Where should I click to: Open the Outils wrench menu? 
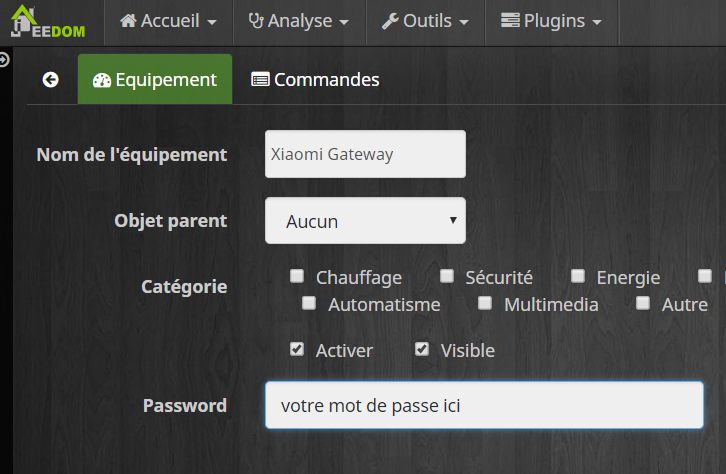425,21
